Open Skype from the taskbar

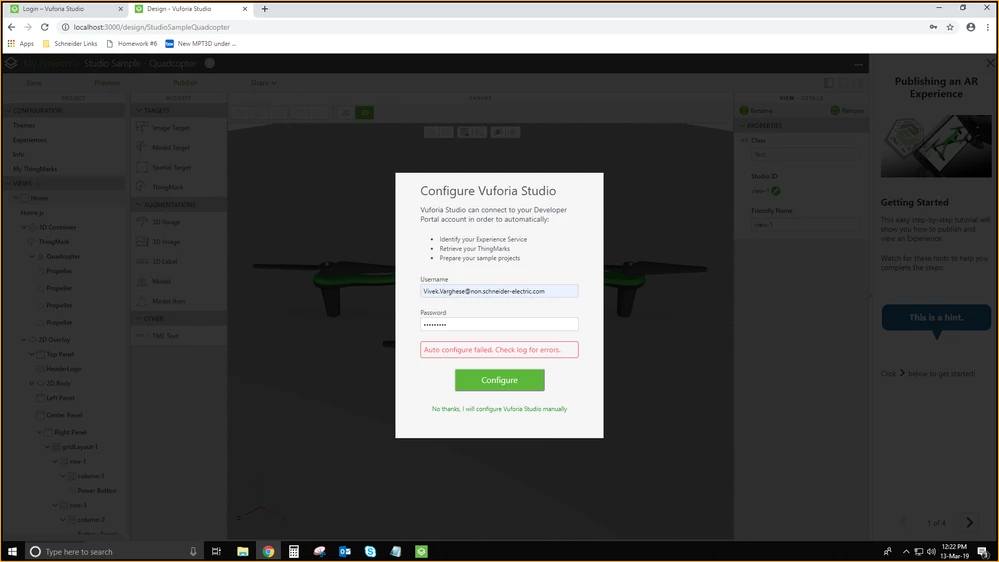tap(370, 551)
